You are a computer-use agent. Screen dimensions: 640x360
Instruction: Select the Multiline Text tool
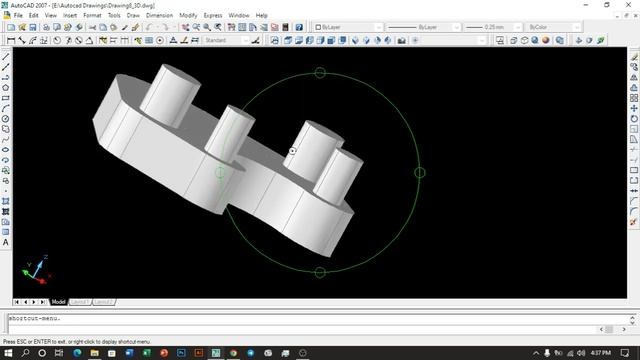tap(6, 242)
